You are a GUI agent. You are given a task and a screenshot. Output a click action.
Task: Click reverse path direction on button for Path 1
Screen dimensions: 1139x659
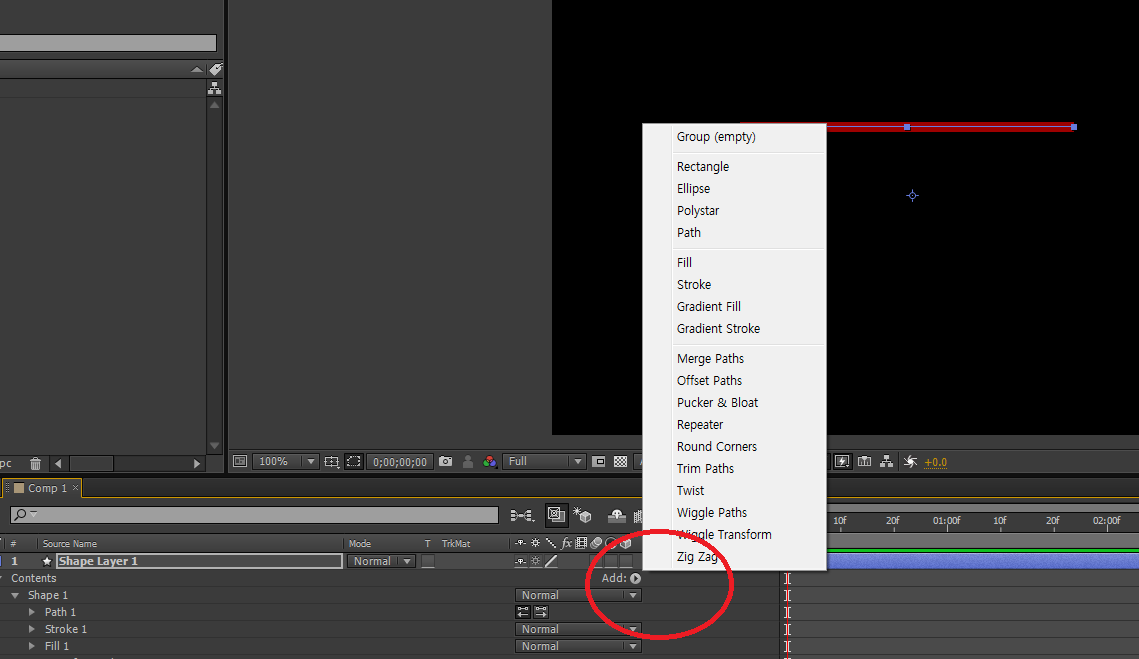[x=540, y=612]
